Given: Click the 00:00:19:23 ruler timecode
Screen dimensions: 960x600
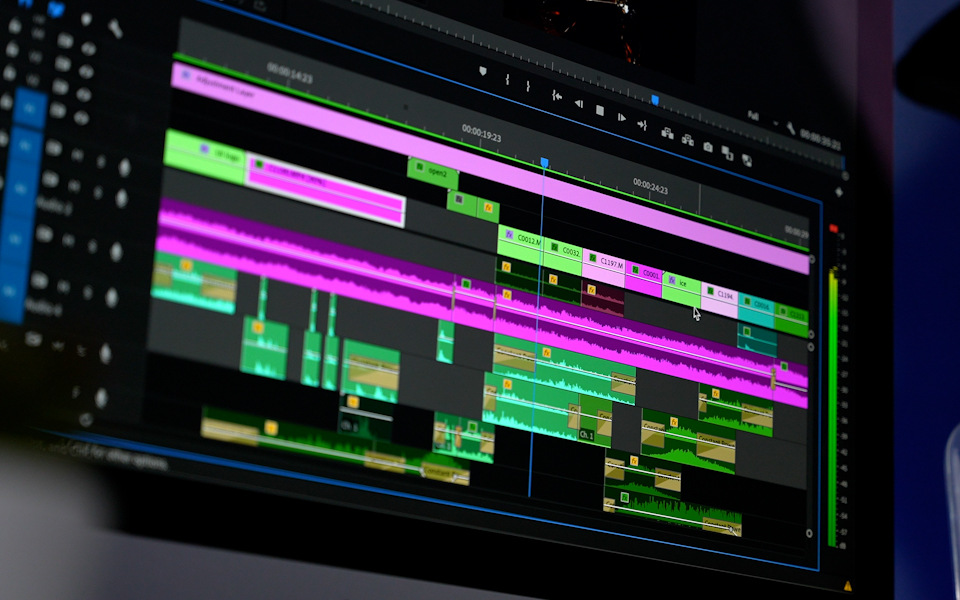Looking at the screenshot, I should pyautogui.click(x=482, y=133).
